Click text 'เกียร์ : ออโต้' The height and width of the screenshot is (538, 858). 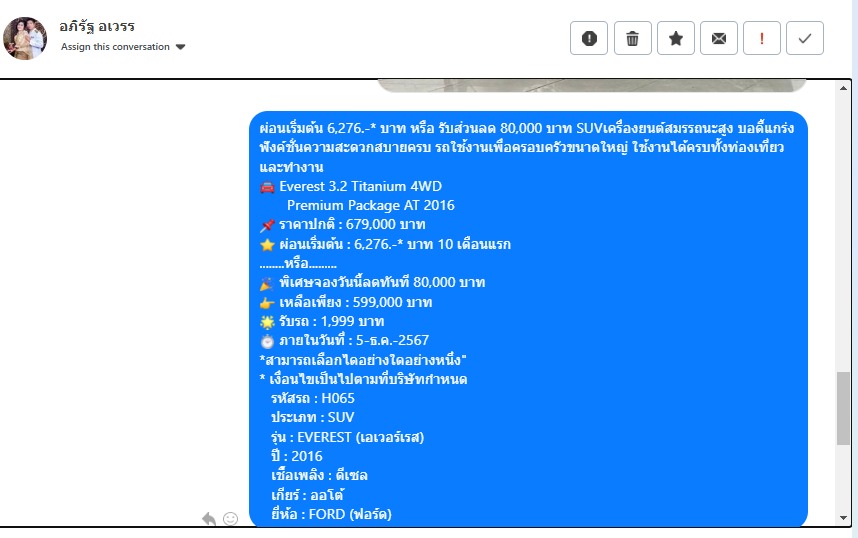pyautogui.click(x=307, y=495)
